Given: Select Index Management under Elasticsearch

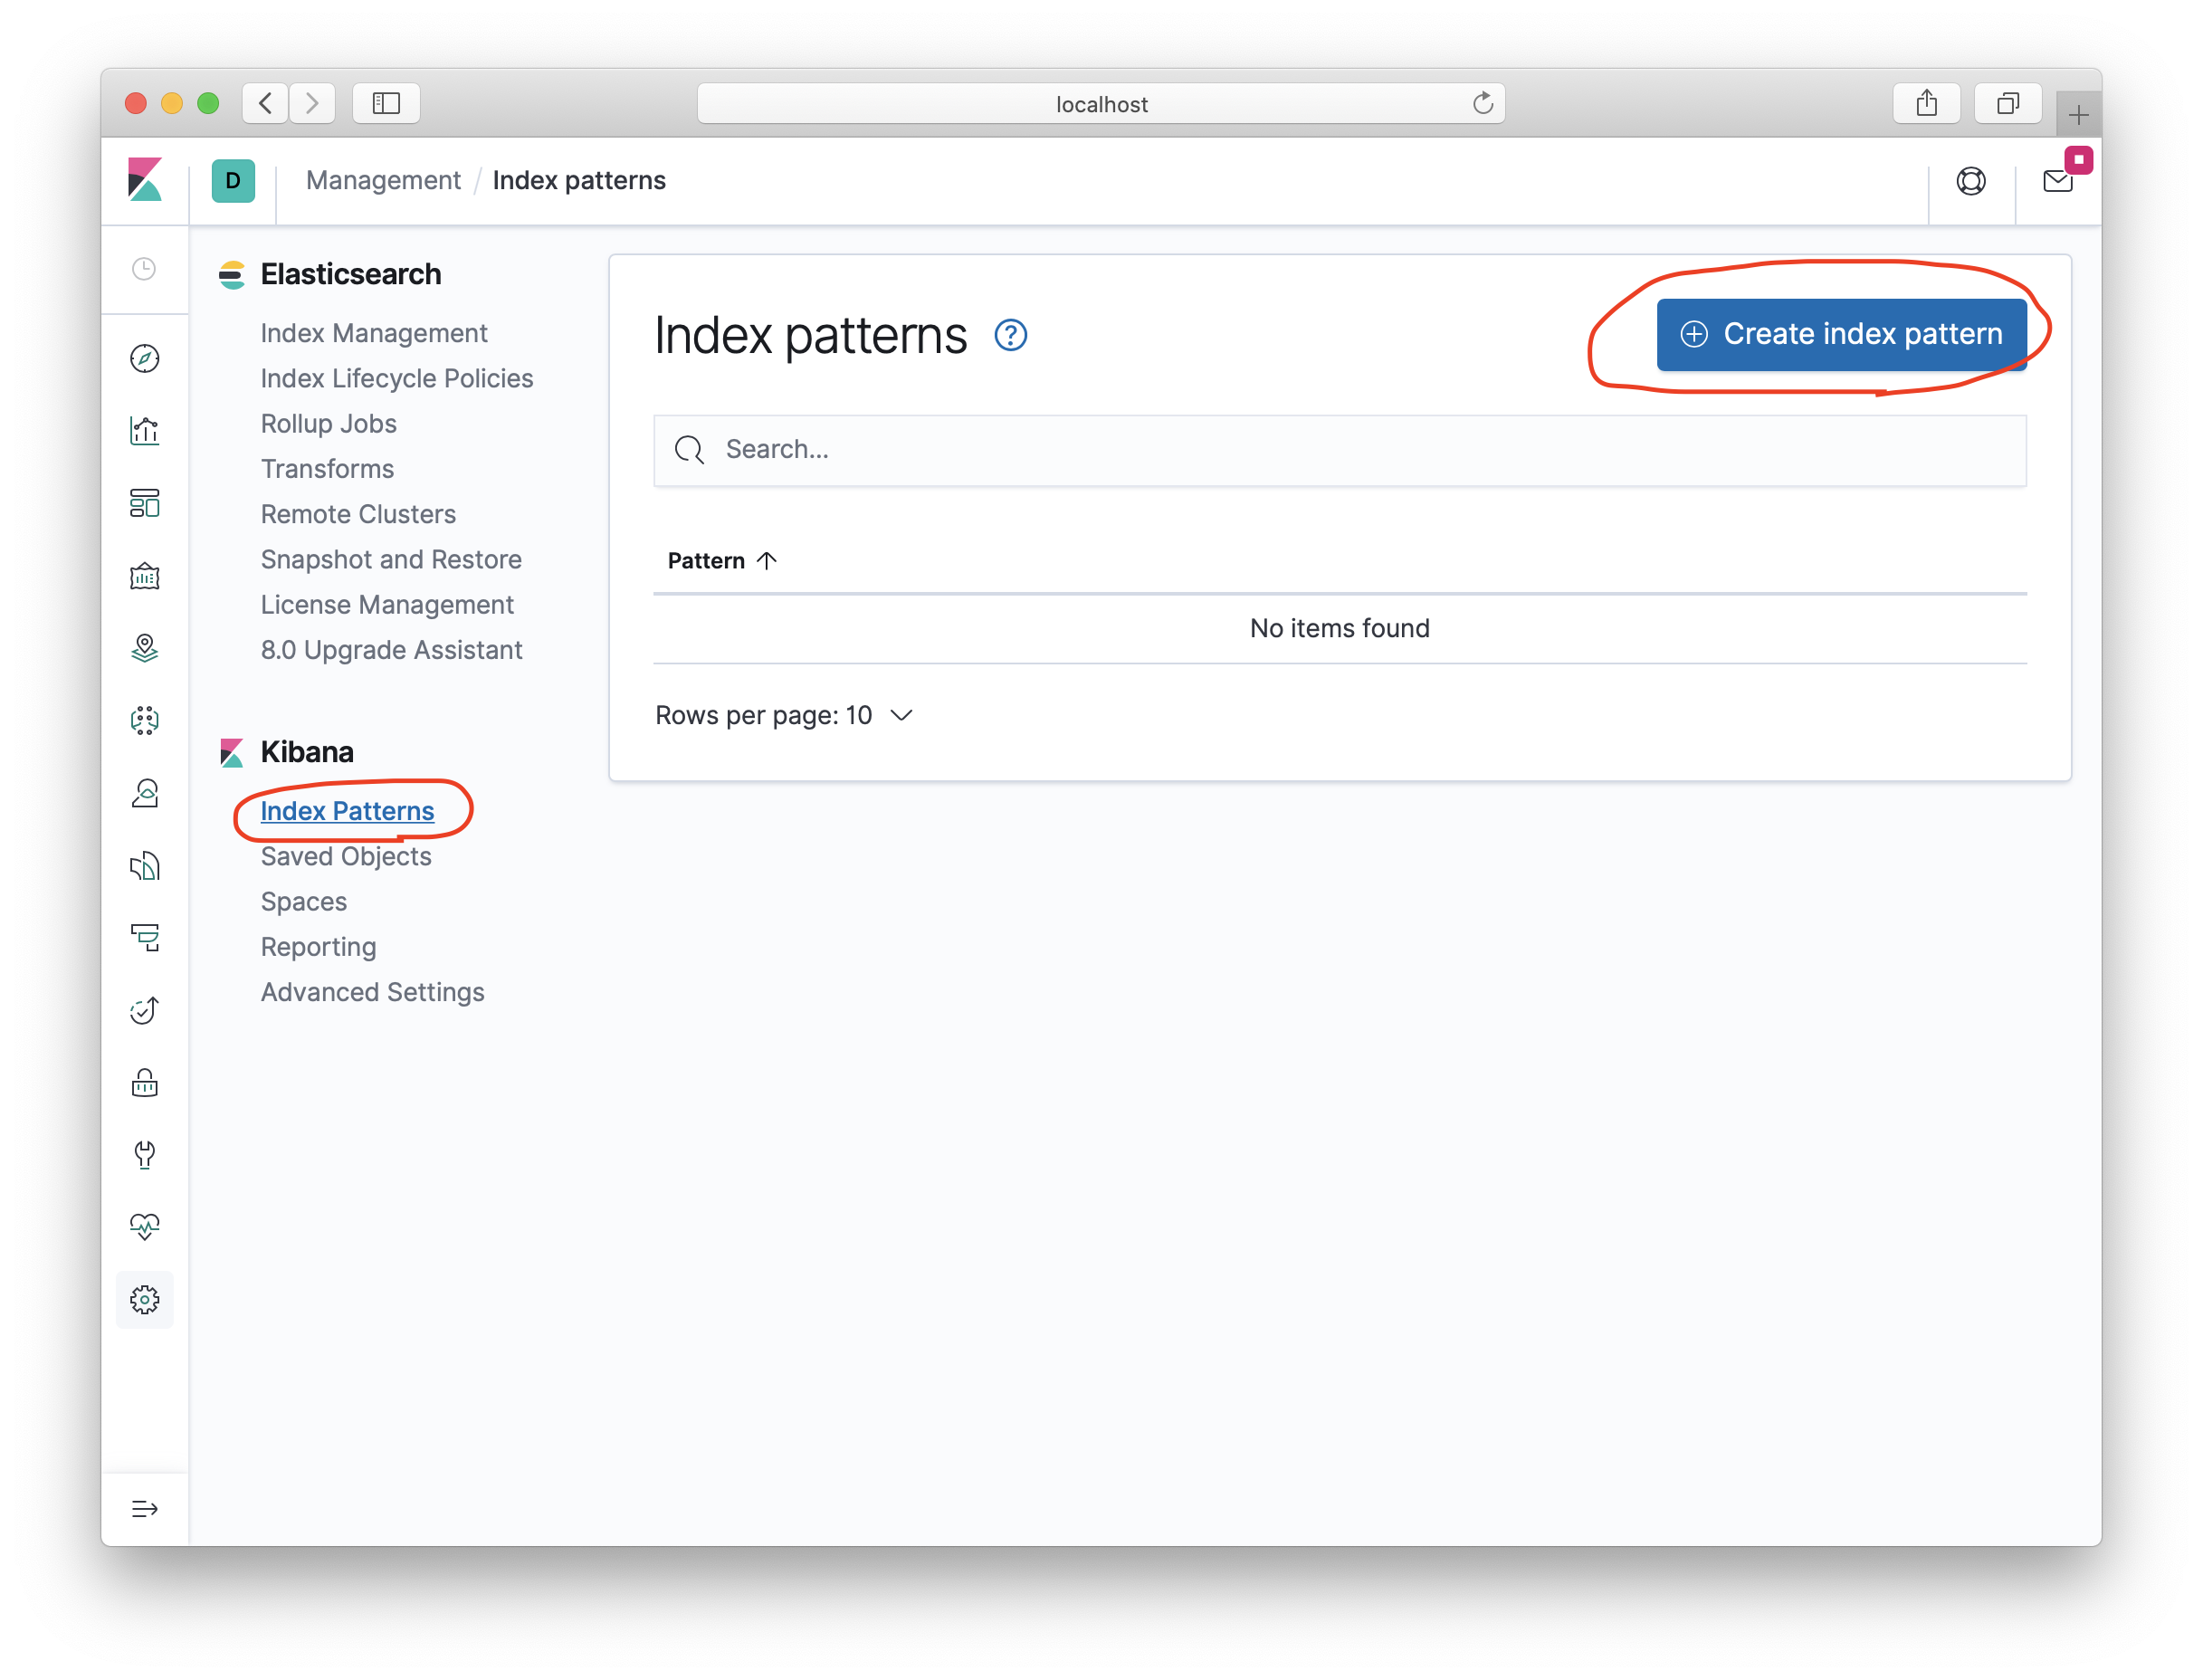Looking at the screenshot, I should [x=372, y=332].
